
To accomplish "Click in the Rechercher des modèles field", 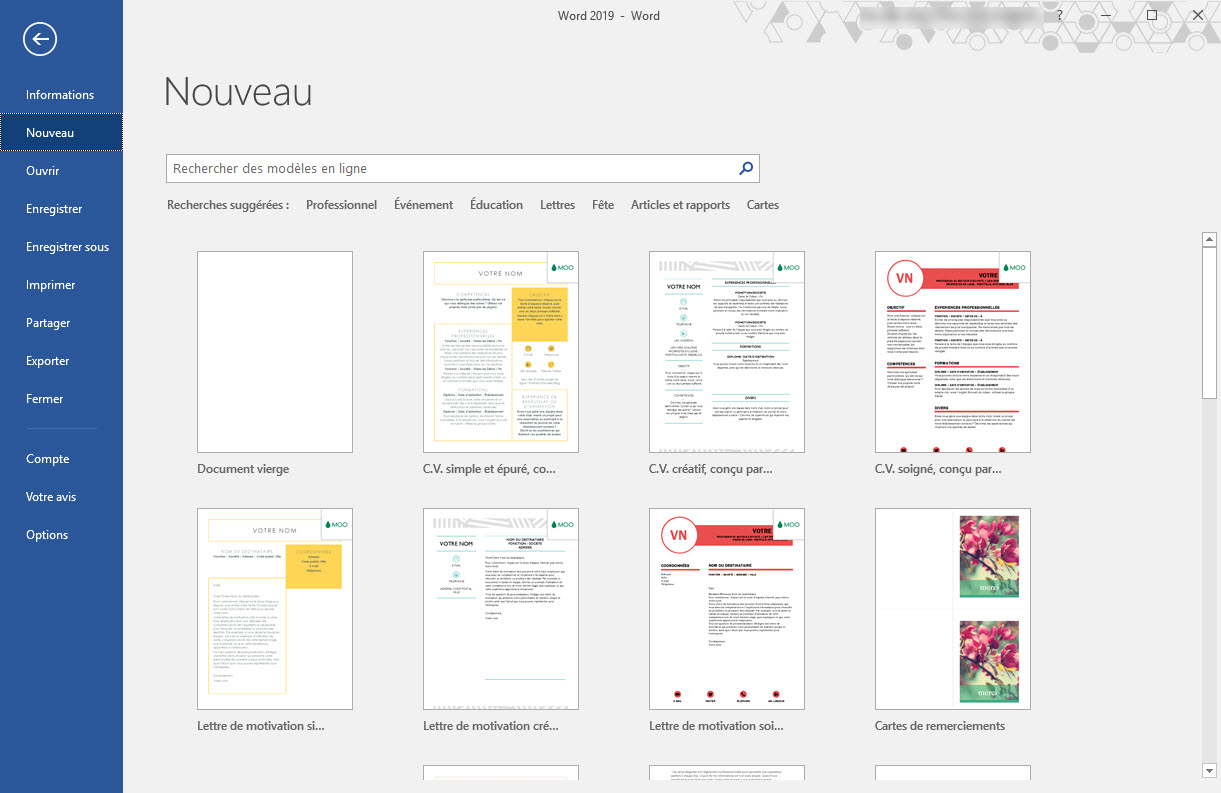I will 450,169.
